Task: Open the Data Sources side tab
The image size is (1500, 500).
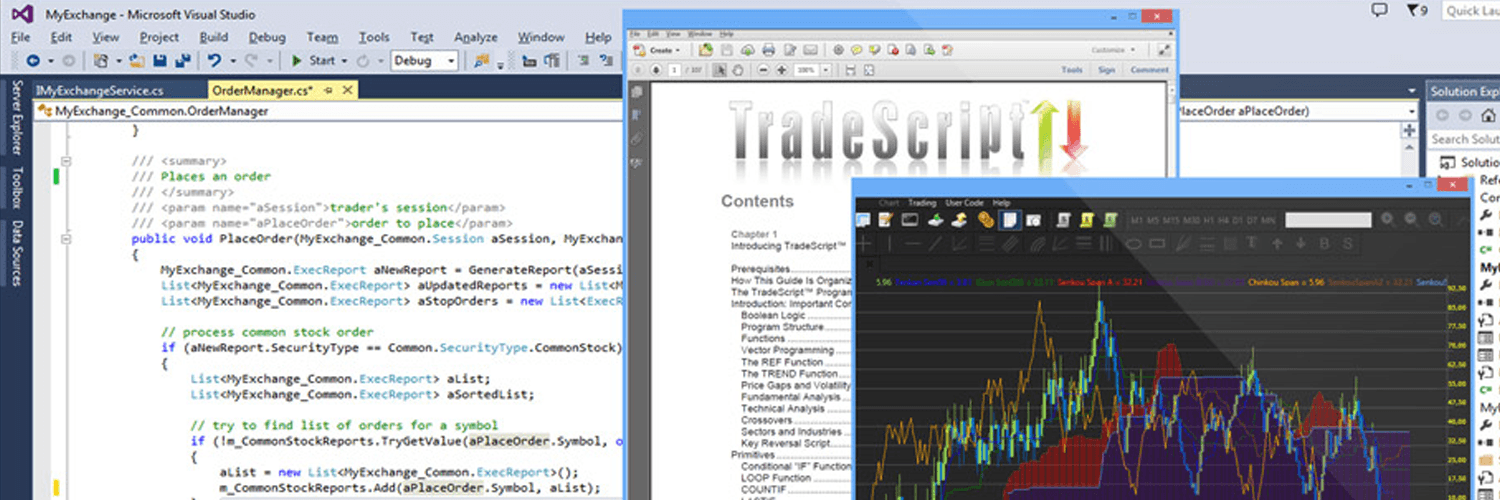Action: [17, 254]
